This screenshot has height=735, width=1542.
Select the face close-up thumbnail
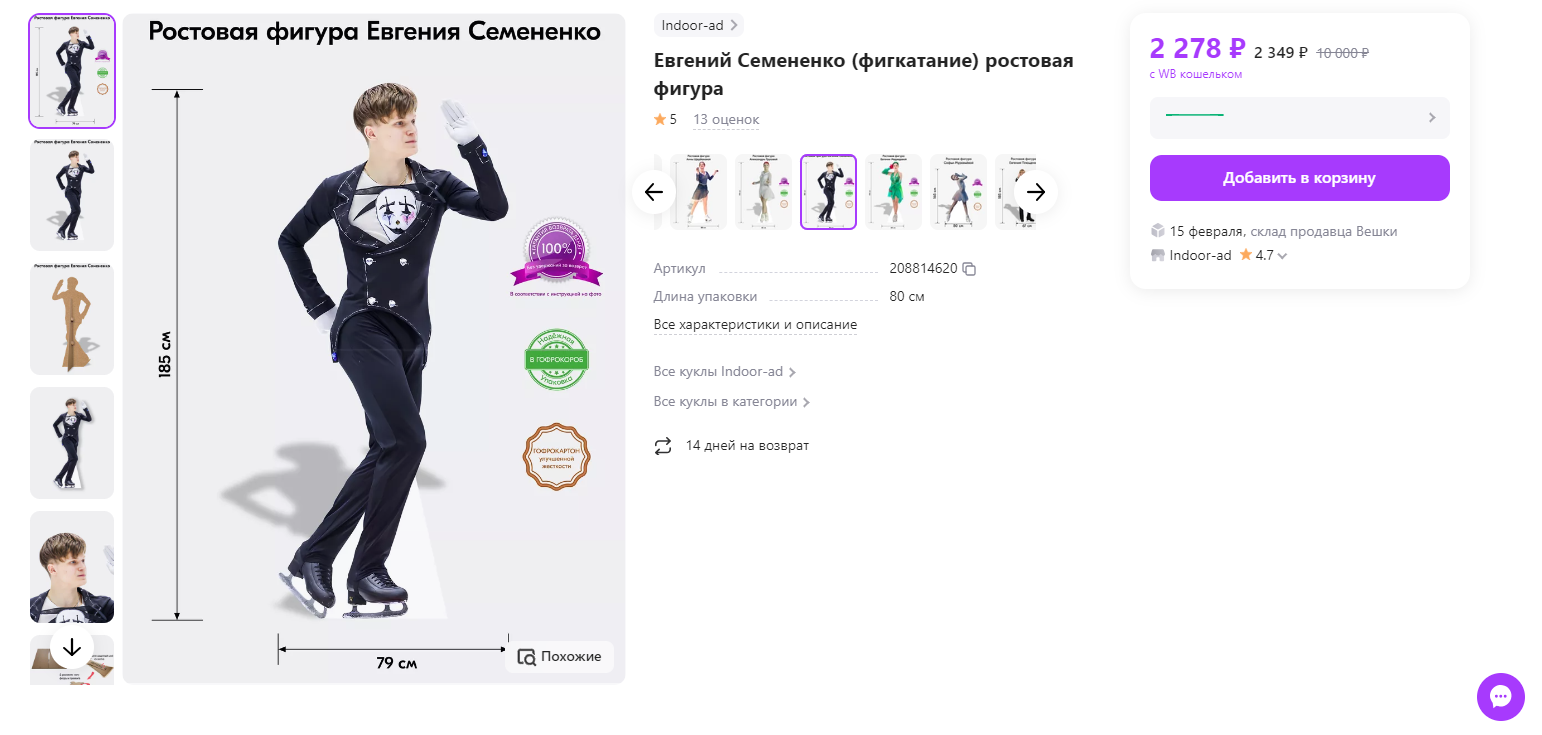tap(72, 567)
